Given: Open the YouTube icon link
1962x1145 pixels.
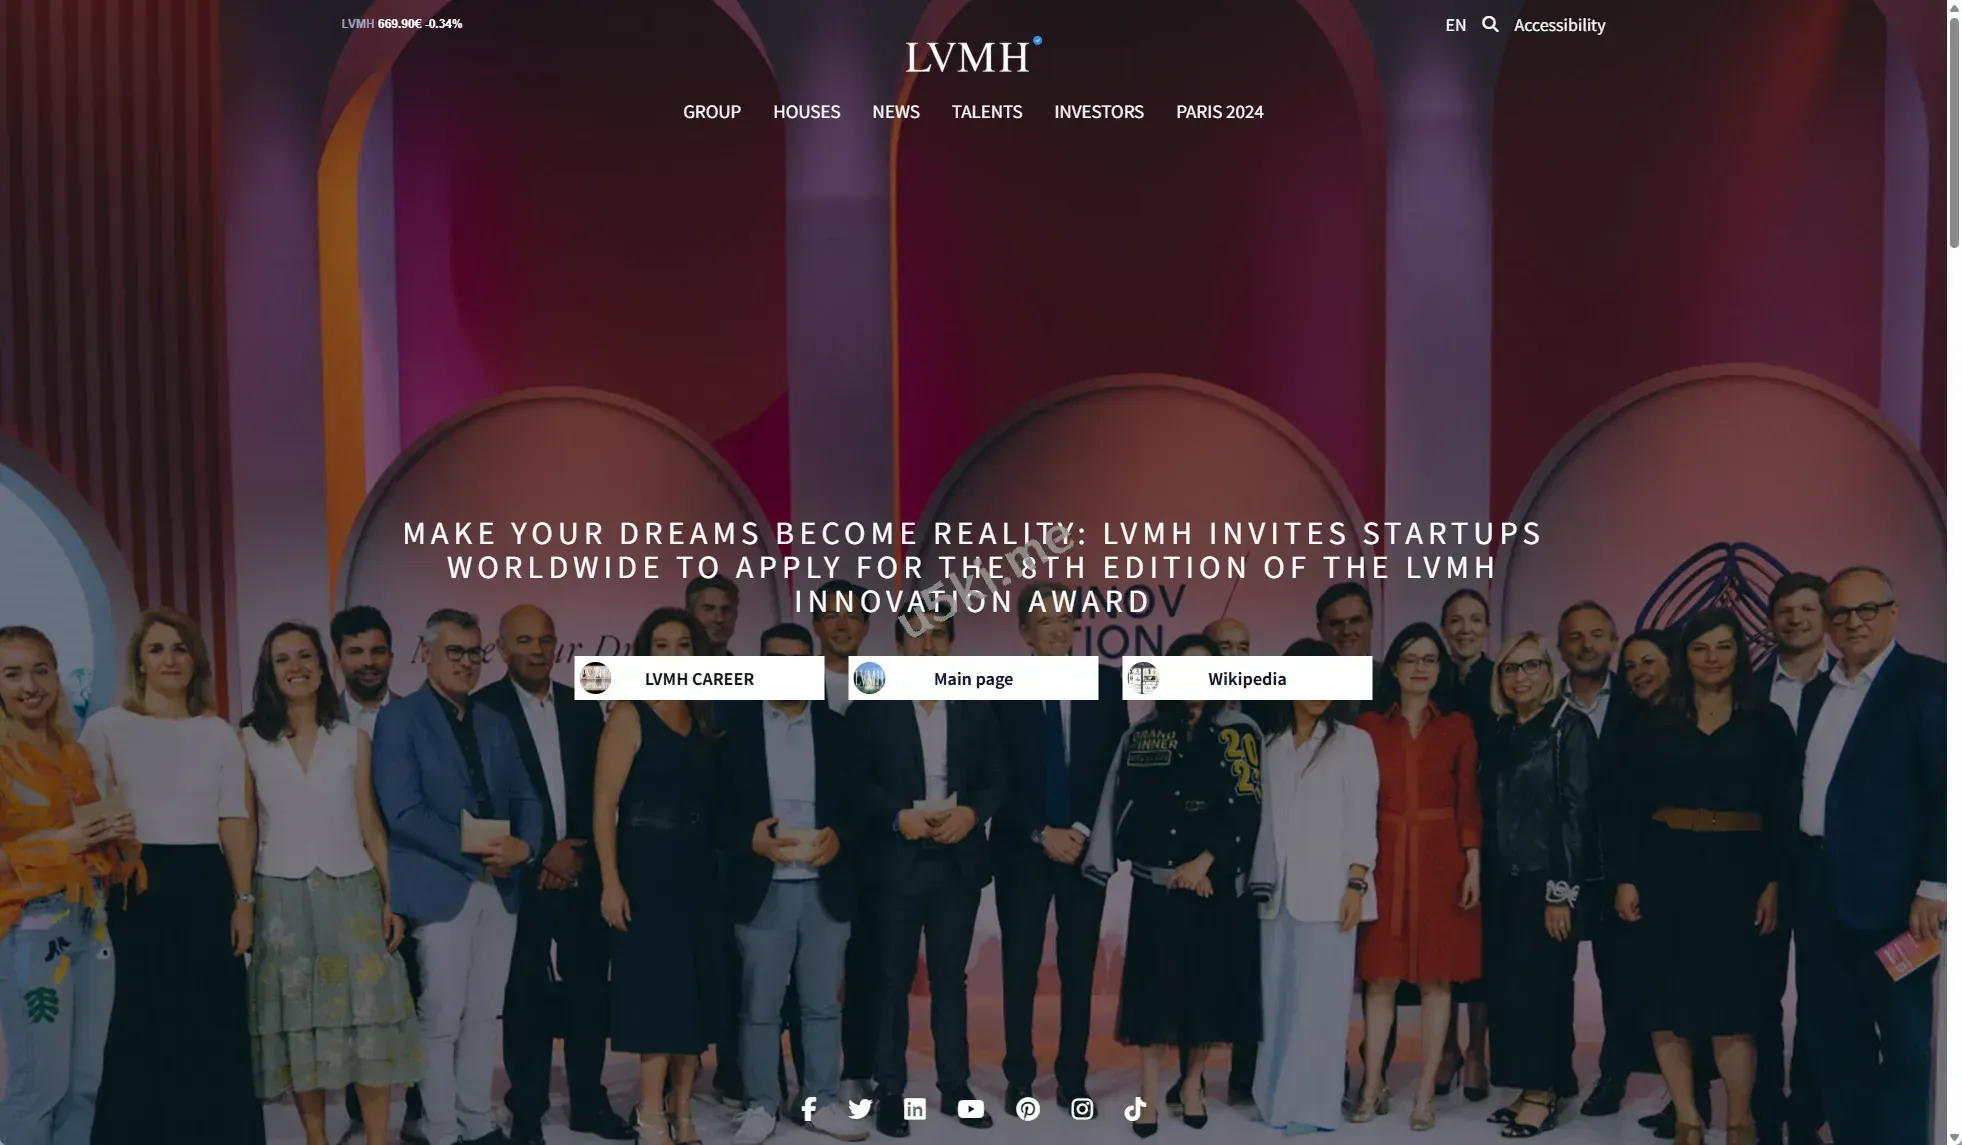Looking at the screenshot, I should 971,1109.
